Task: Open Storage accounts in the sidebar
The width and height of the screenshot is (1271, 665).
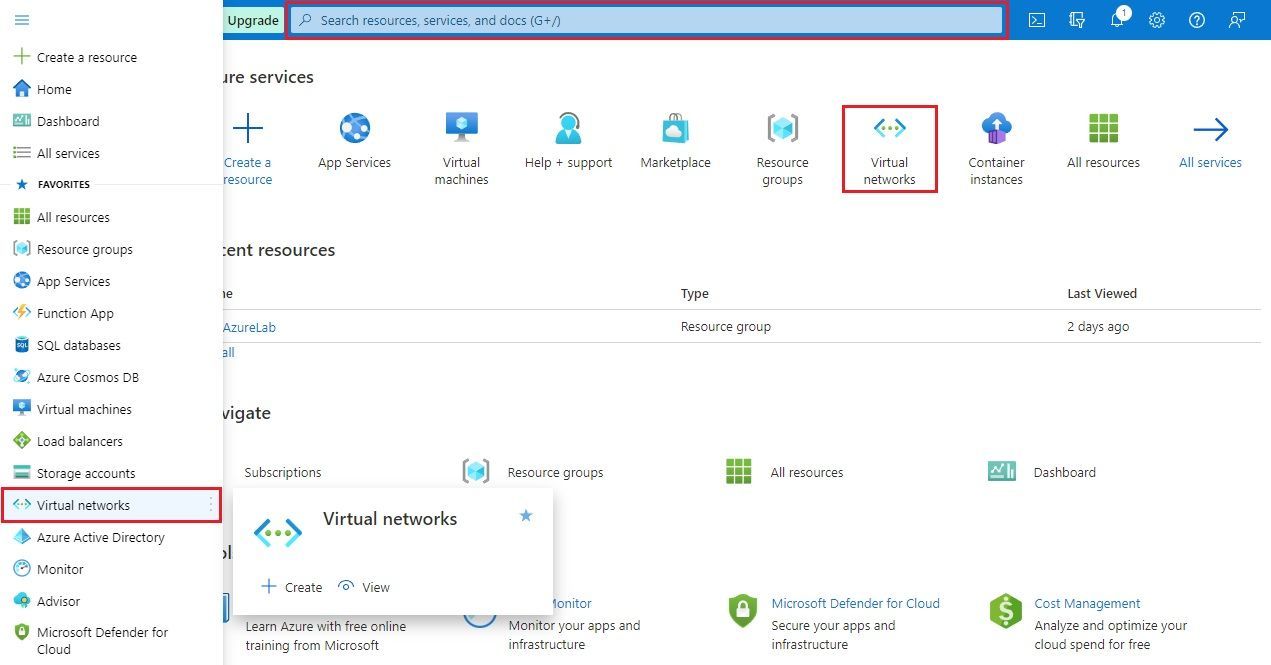Action: tap(86, 473)
